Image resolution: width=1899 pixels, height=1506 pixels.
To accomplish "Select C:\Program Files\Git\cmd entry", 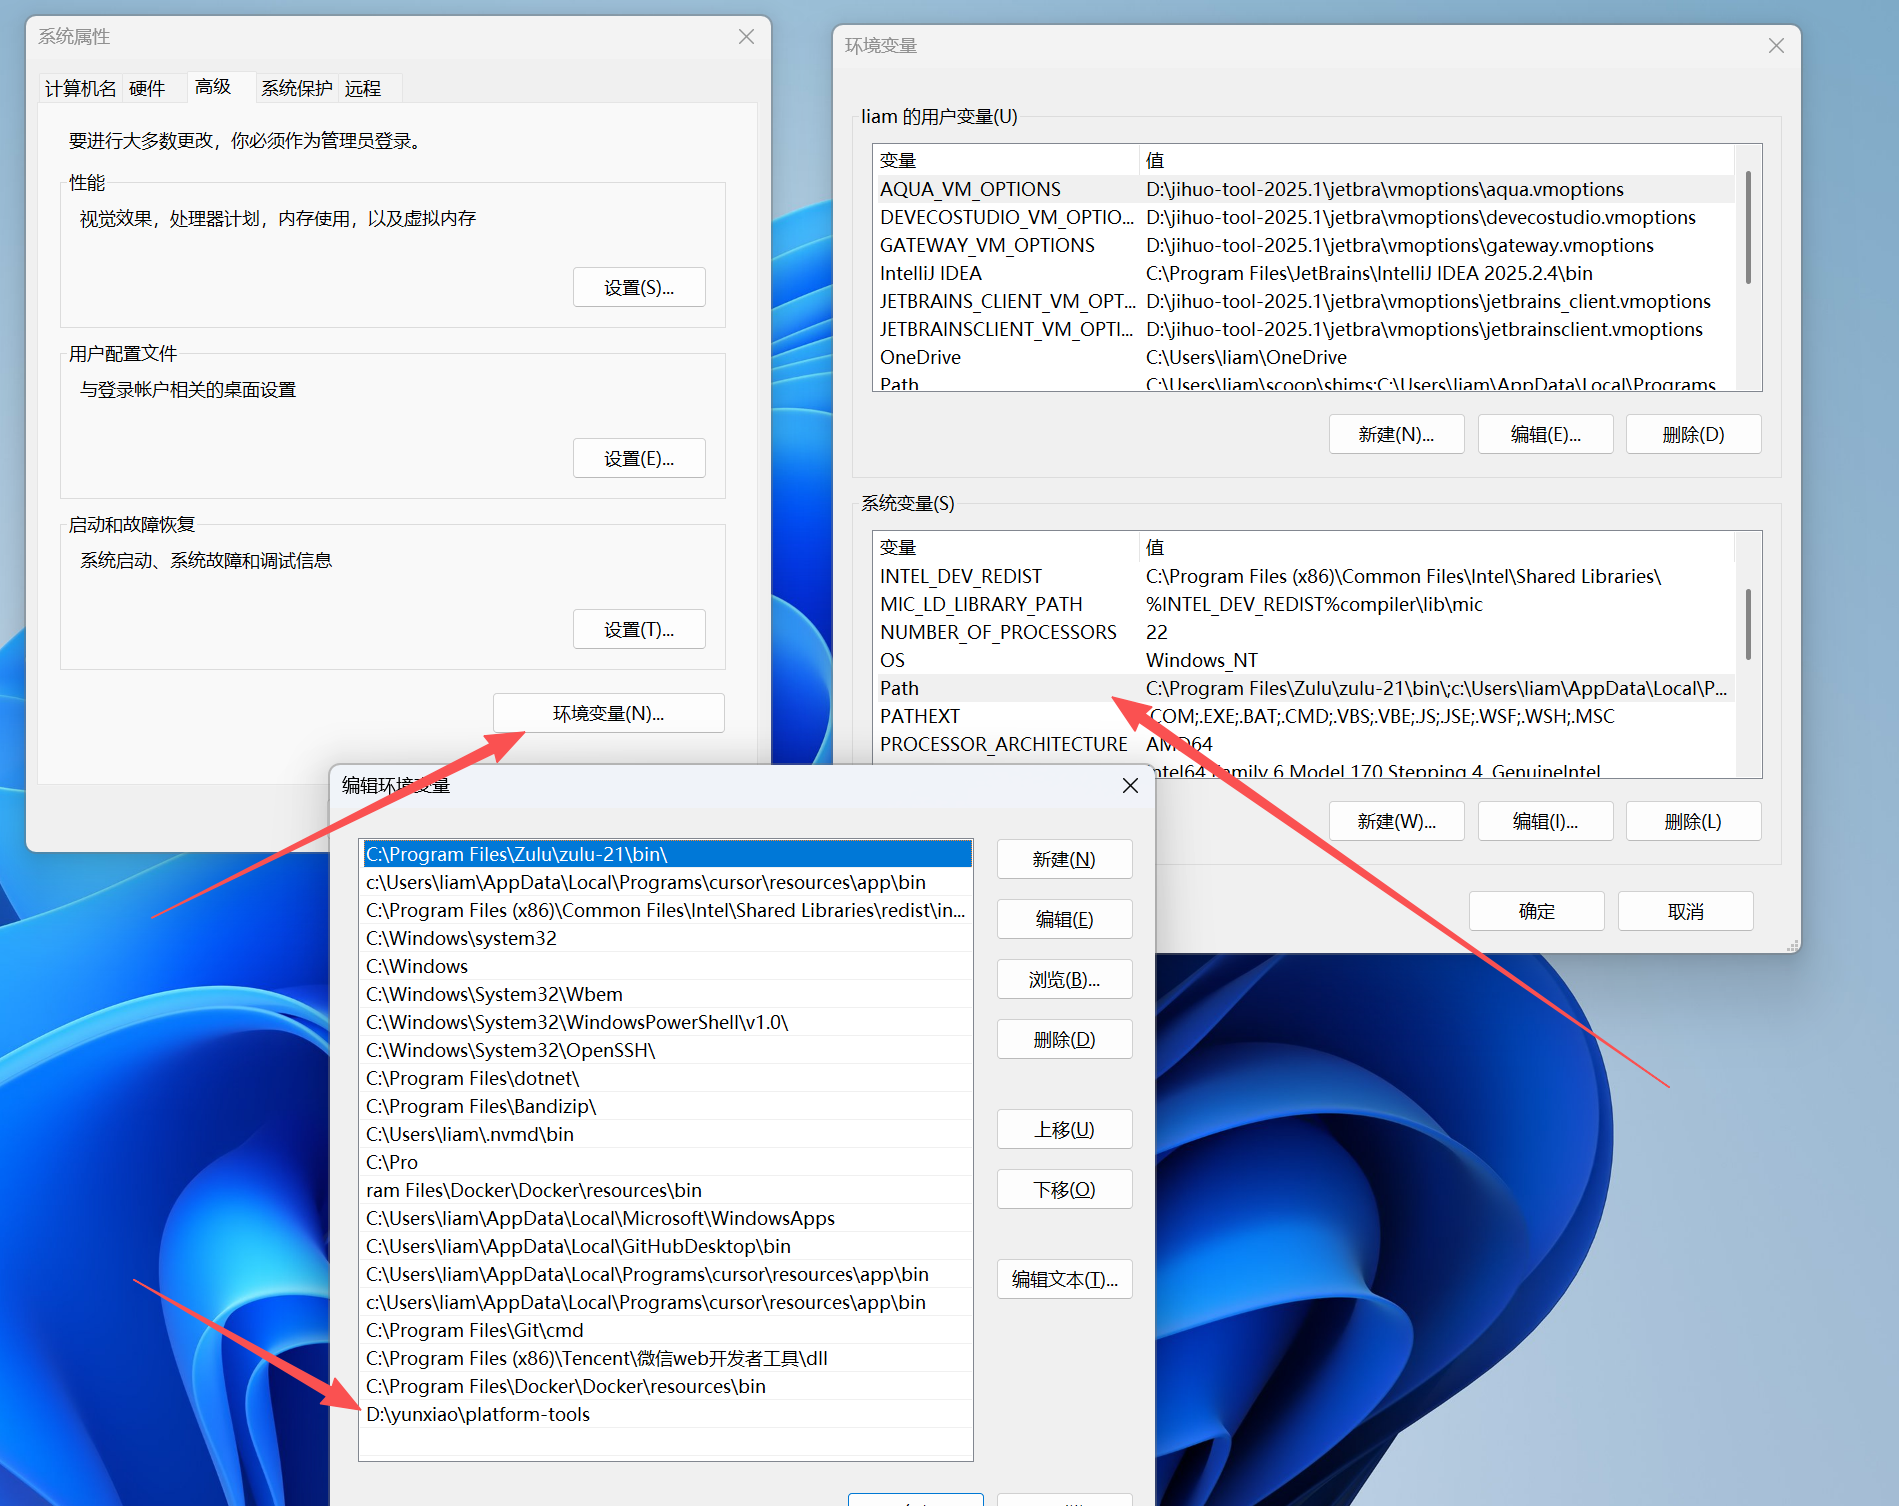I will (475, 1330).
